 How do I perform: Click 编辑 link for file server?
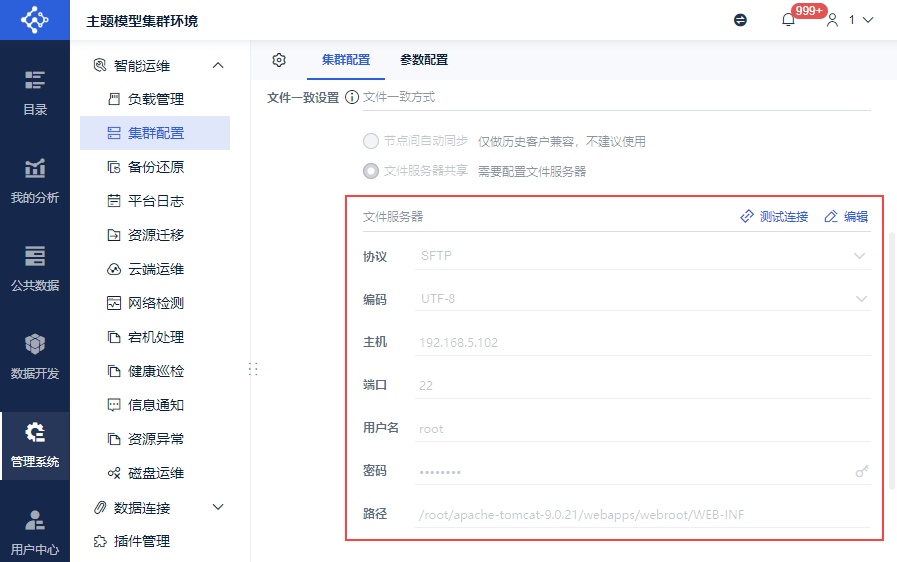[846, 216]
